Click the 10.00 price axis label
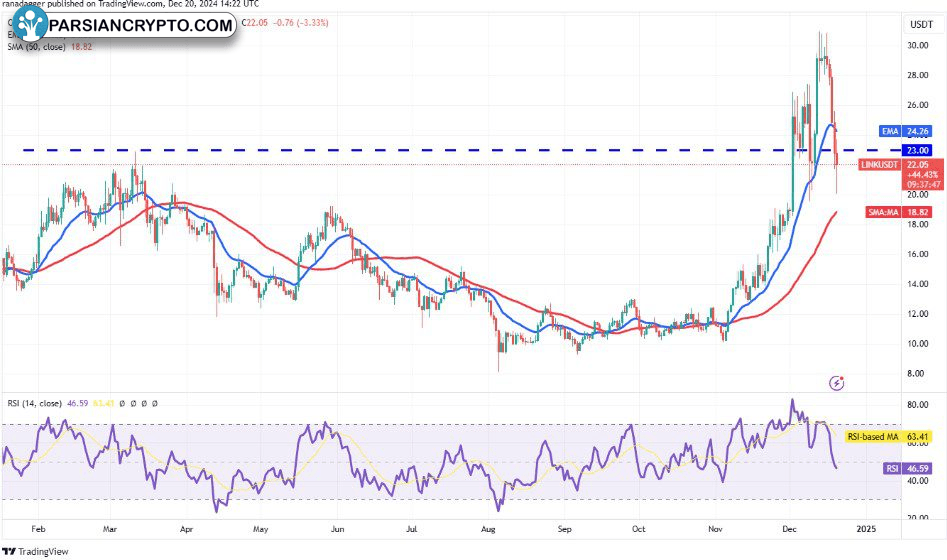 pyautogui.click(x=917, y=344)
